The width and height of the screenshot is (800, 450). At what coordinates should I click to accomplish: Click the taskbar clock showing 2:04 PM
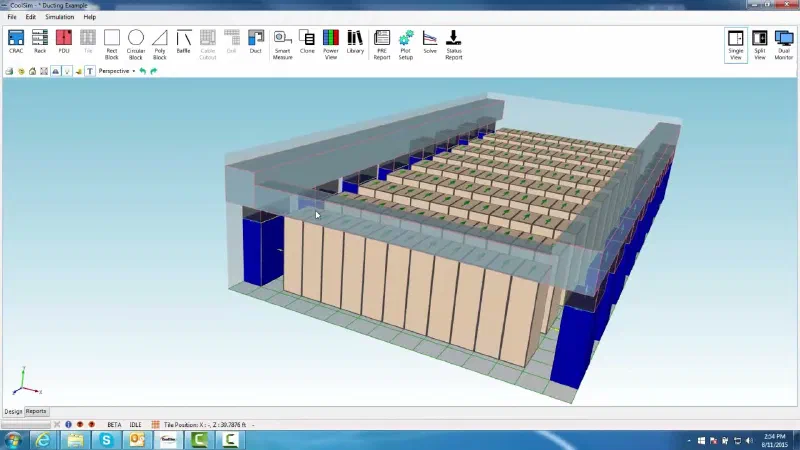click(x=774, y=441)
